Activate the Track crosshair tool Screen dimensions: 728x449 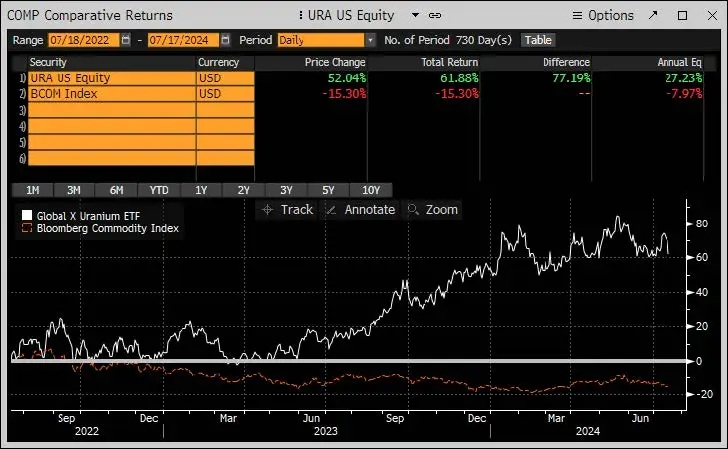[x=286, y=210]
